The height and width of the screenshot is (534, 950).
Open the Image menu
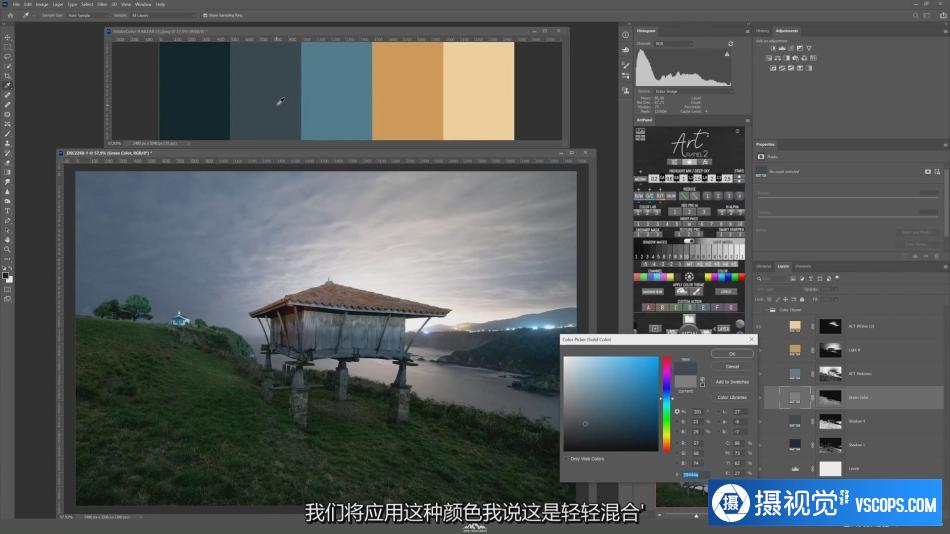[x=42, y=4]
